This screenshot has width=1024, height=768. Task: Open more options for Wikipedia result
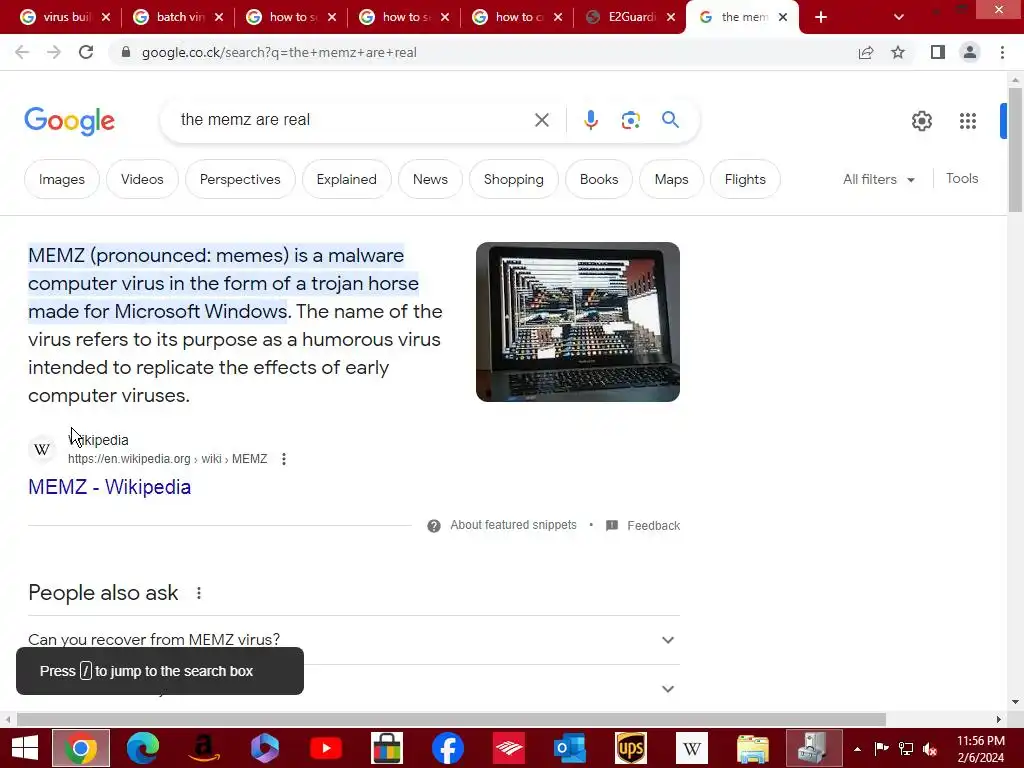tap(283, 459)
